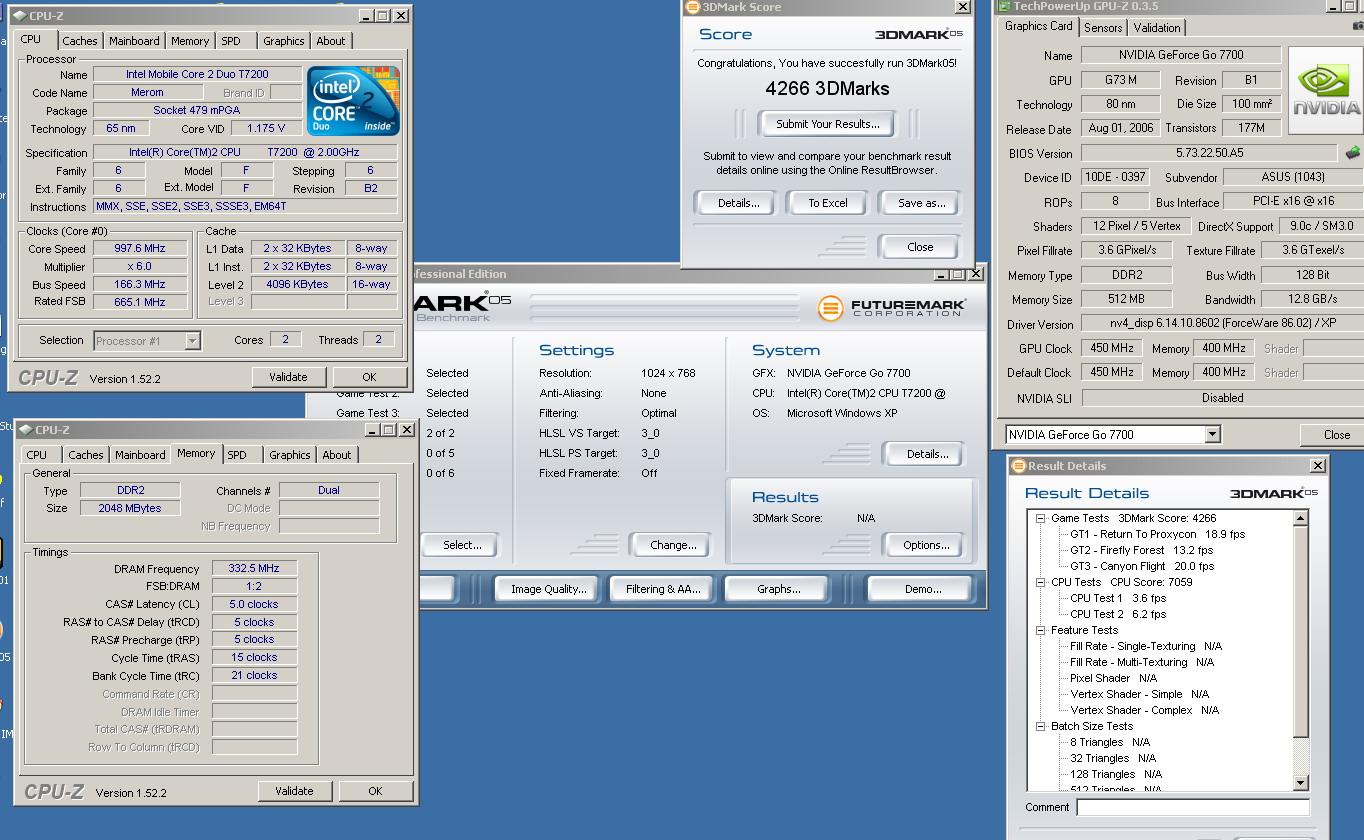Open Graphs in 3DMark05
The height and width of the screenshot is (840, 1364).
click(778, 589)
